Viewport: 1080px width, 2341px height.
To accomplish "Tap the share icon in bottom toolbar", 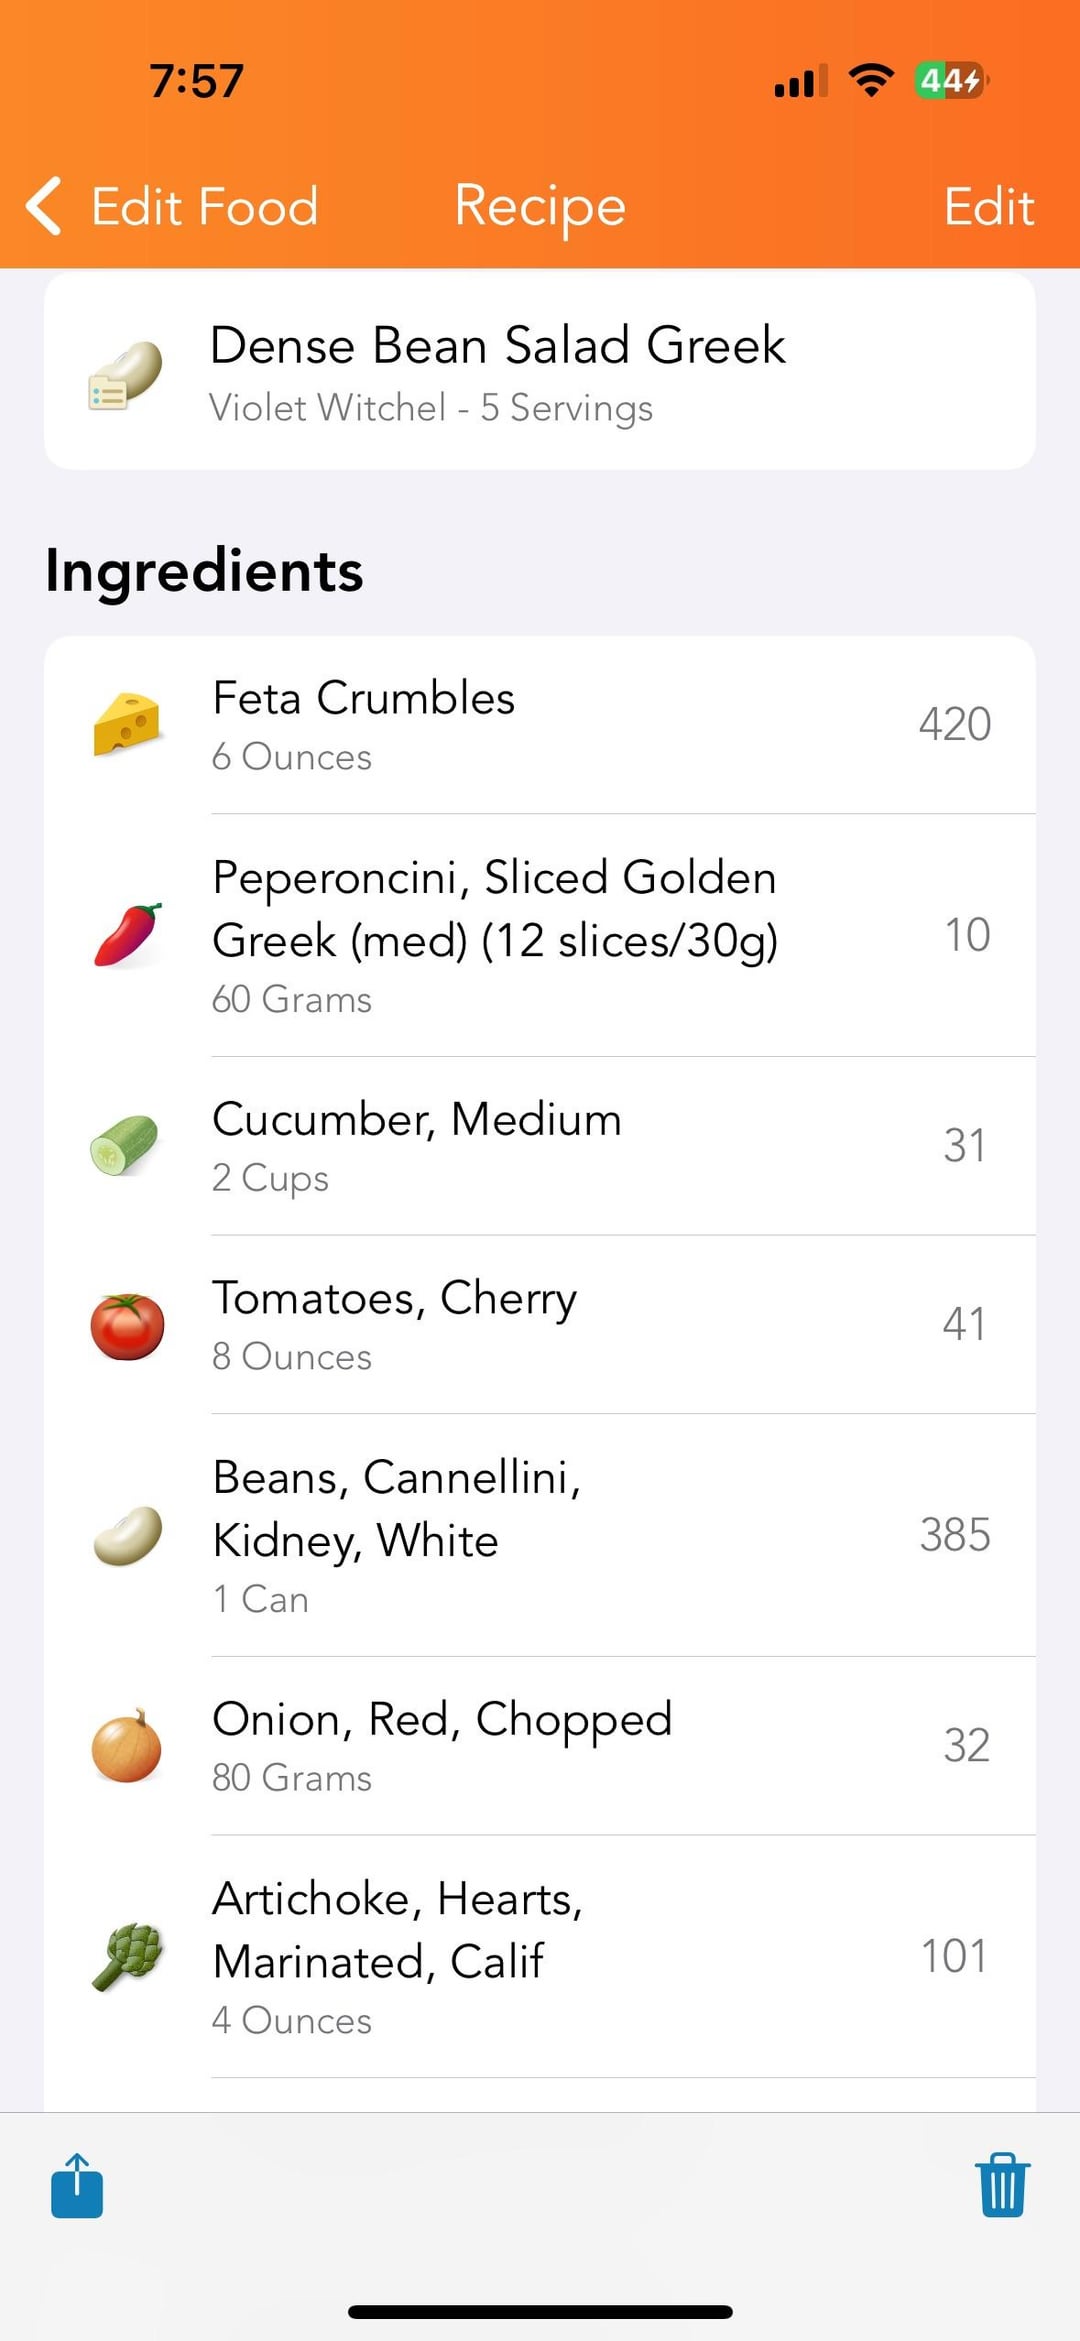I will tap(77, 2185).
